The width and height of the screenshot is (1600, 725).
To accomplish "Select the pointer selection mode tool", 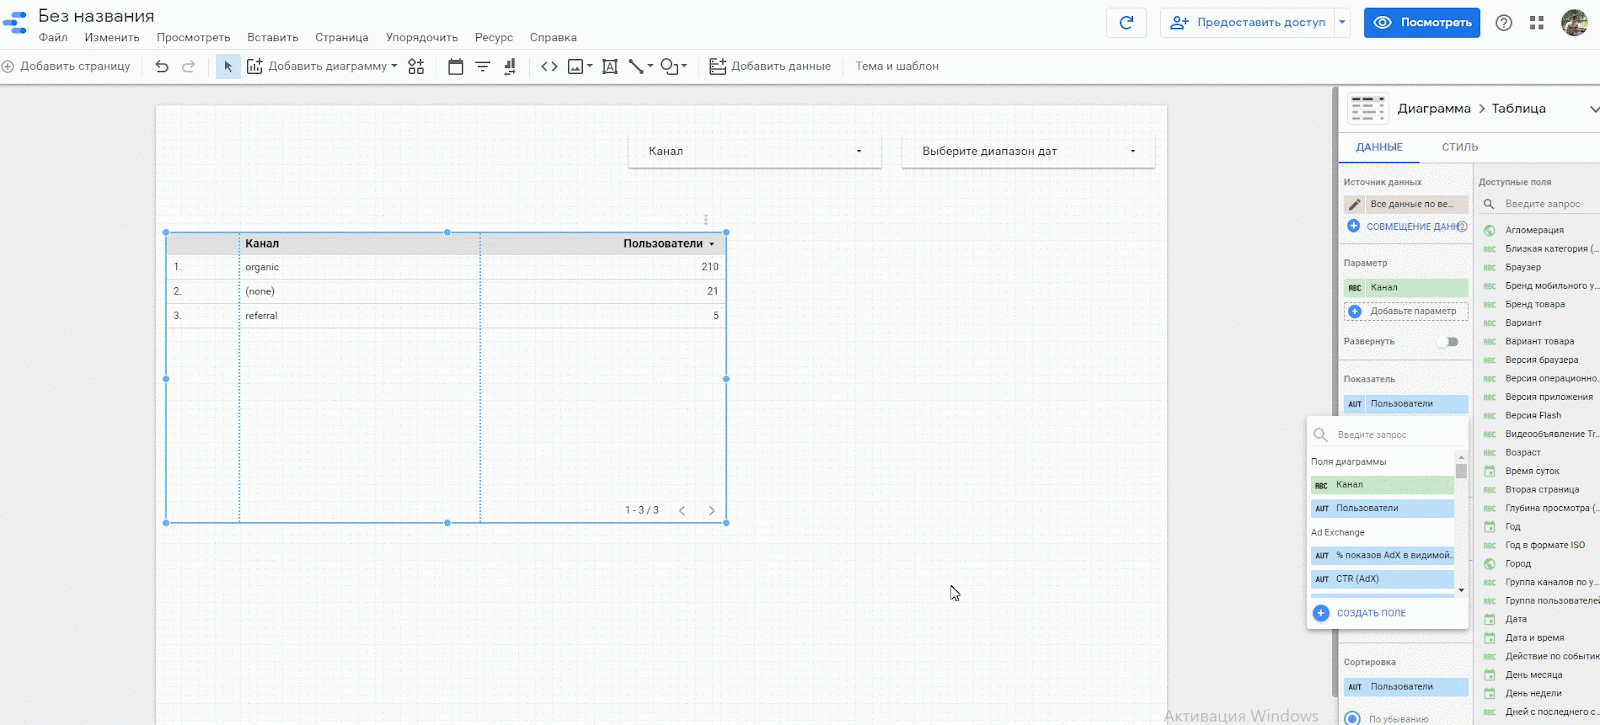I will pyautogui.click(x=228, y=66).
